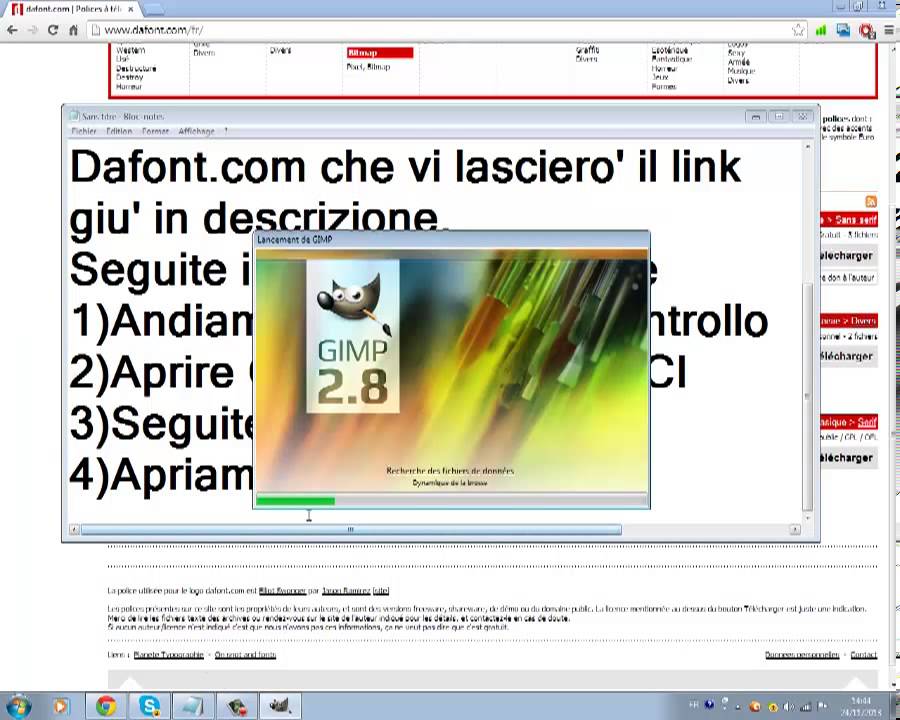
Task: Click the Chrome forward arrow
Action: point(33,30)
